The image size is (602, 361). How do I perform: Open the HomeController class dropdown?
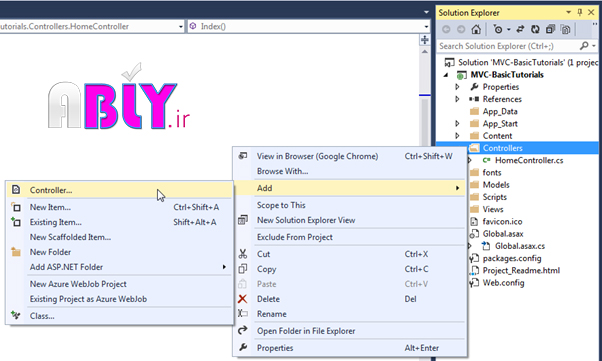click(181, 26)
